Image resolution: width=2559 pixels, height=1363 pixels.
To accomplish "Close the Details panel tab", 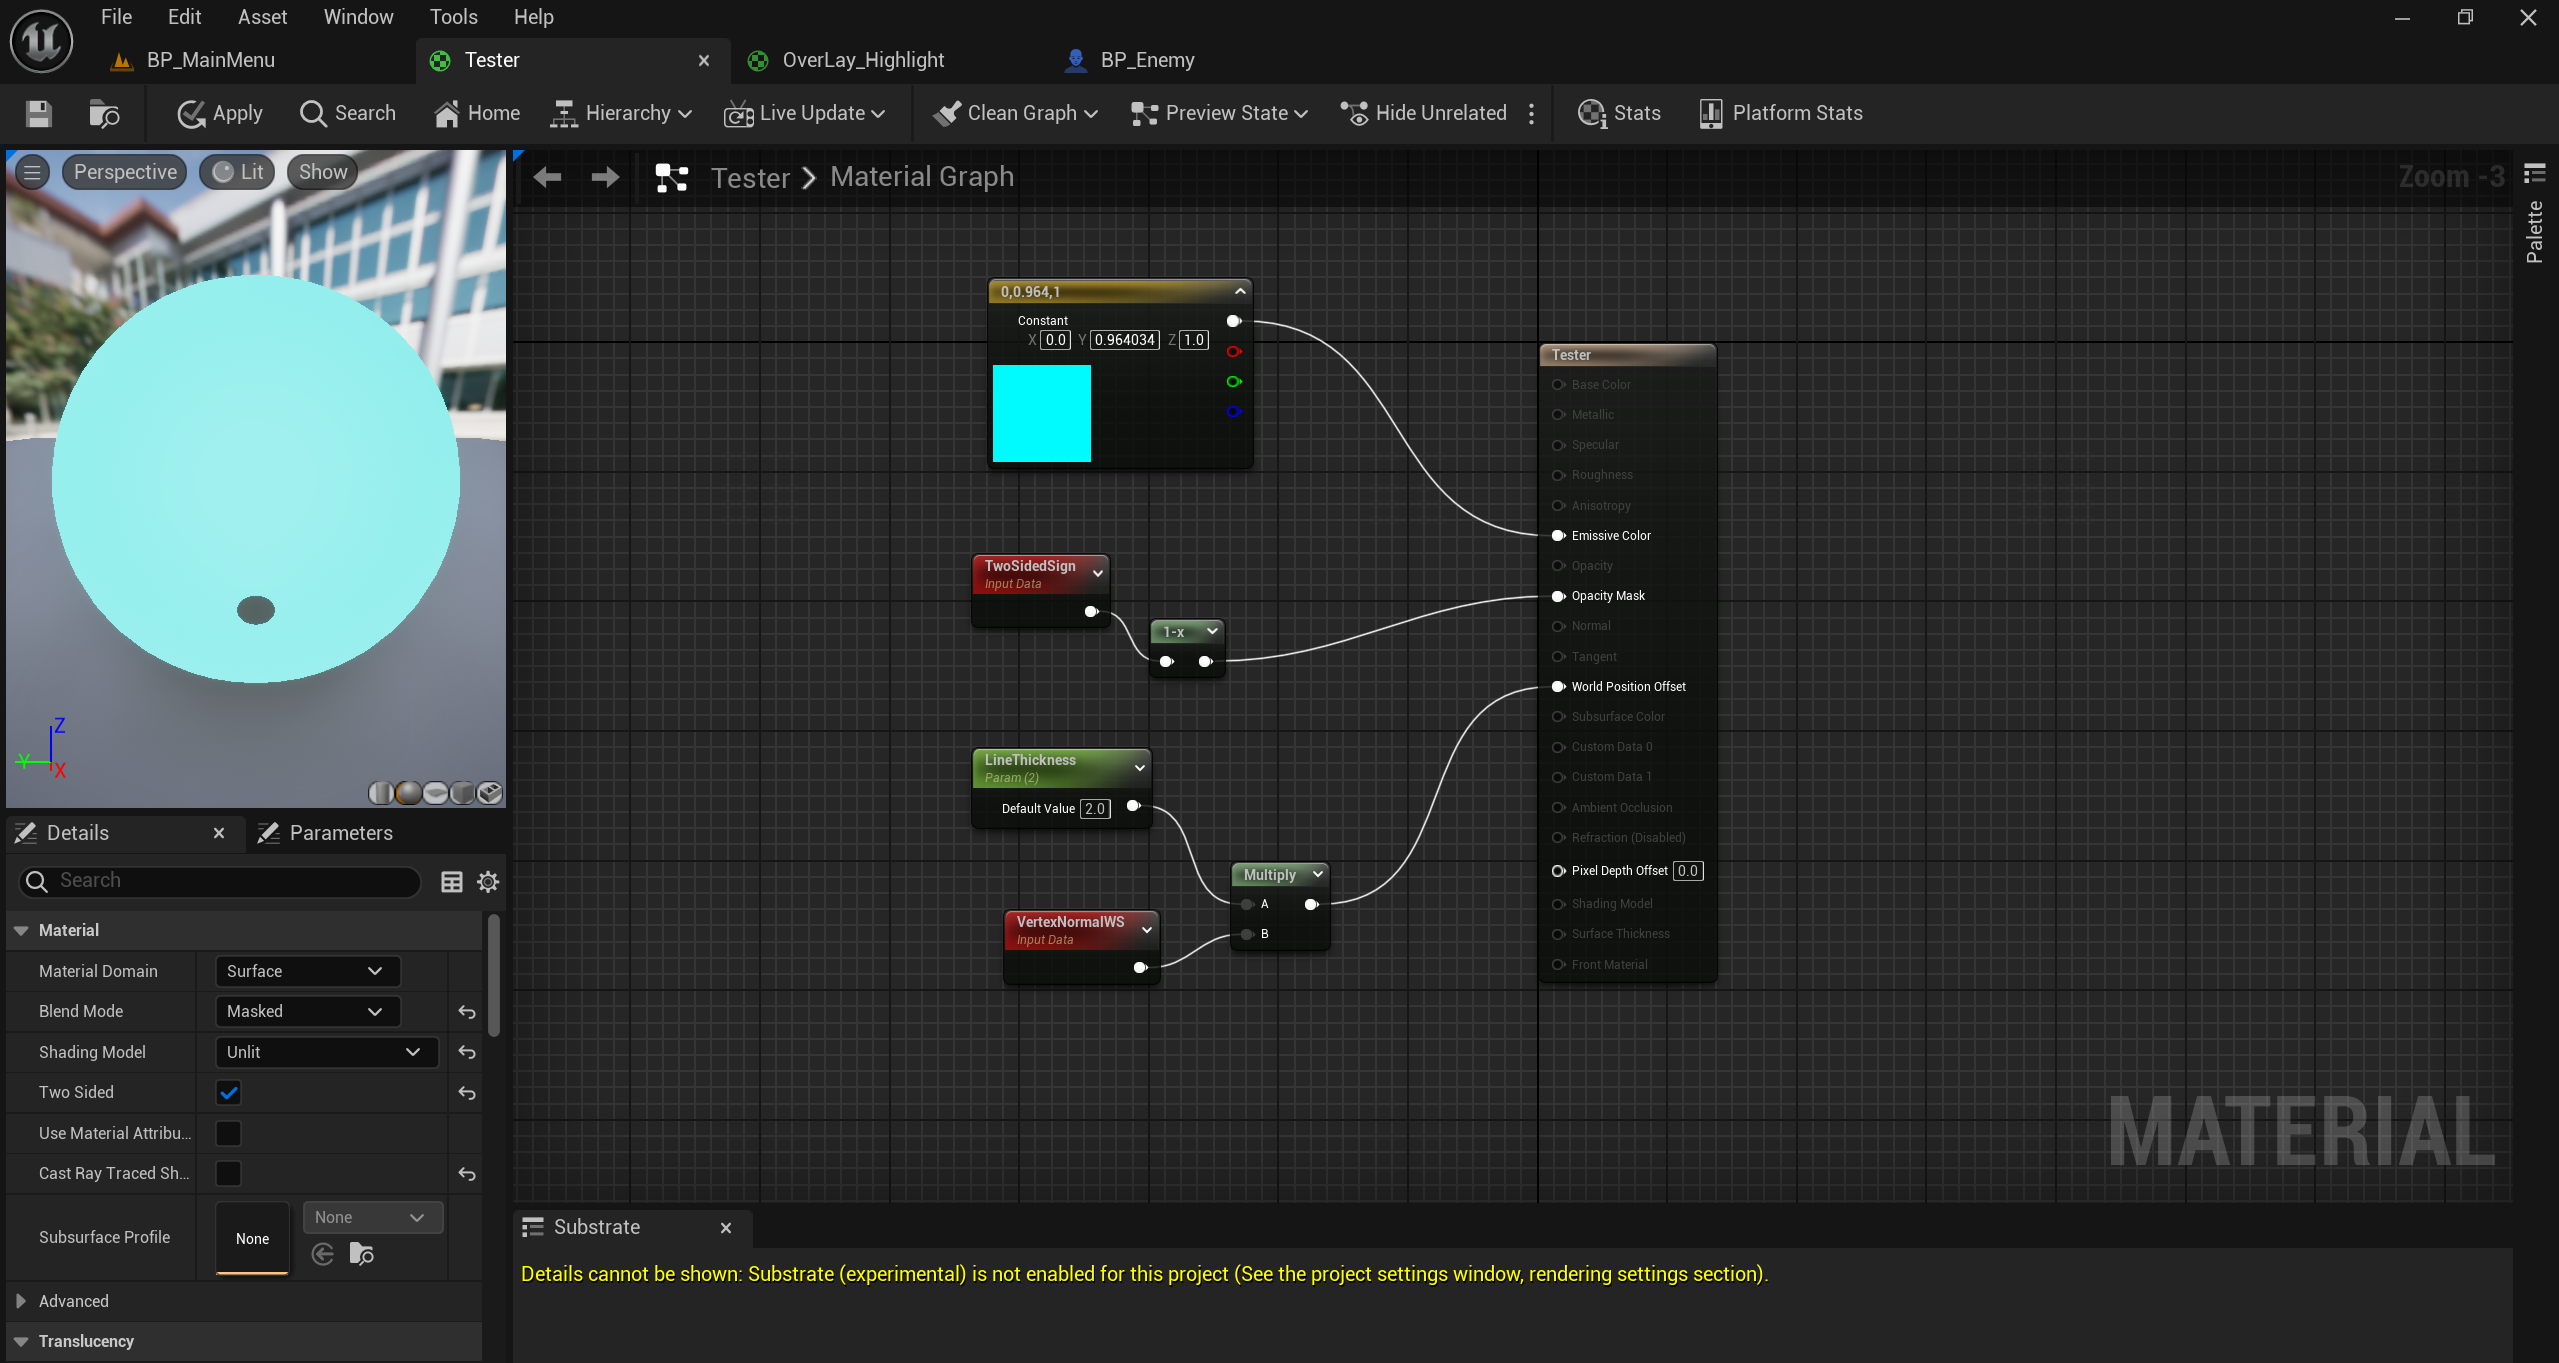I will point(219,833).
